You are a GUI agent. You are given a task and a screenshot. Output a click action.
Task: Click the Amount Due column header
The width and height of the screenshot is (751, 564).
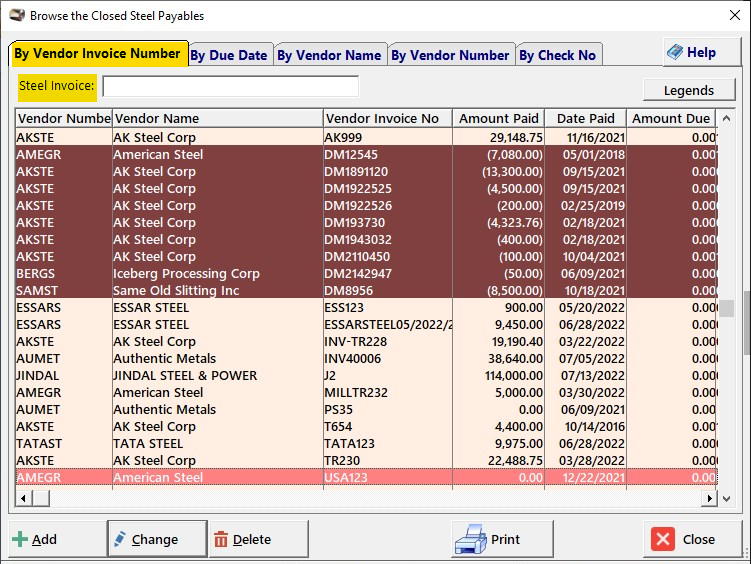pyautogui.click(x=671, y=118)
